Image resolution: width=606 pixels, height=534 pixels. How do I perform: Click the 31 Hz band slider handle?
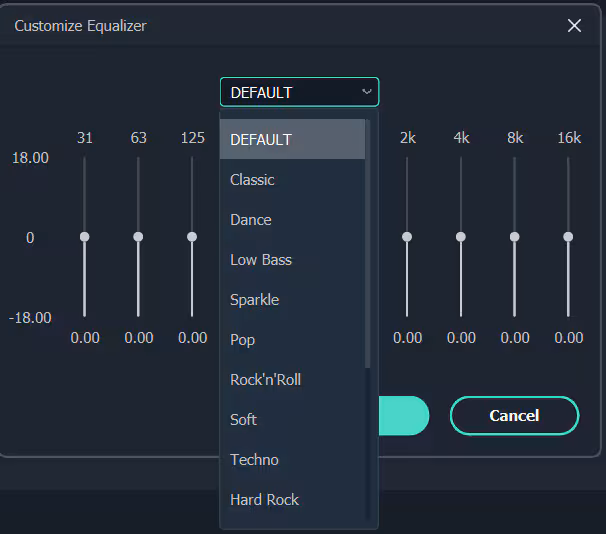(x=85, y=237)
